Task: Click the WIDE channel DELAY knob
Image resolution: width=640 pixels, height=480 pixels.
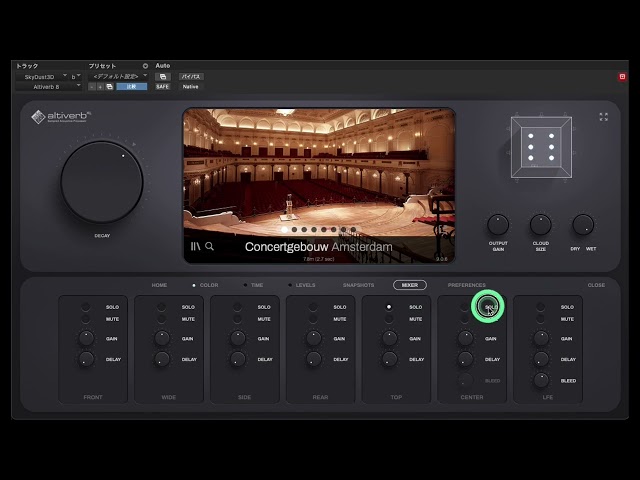Action: [162, 359]
